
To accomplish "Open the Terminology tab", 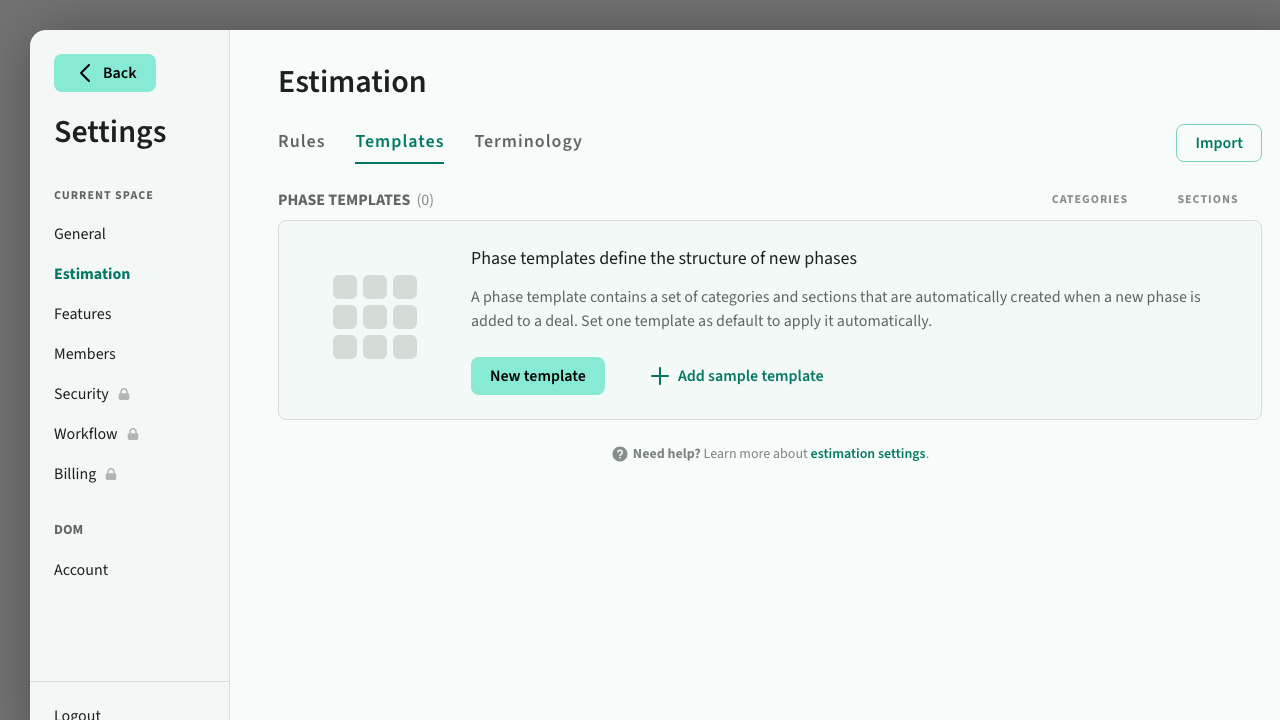I will (x=528, y=141).
